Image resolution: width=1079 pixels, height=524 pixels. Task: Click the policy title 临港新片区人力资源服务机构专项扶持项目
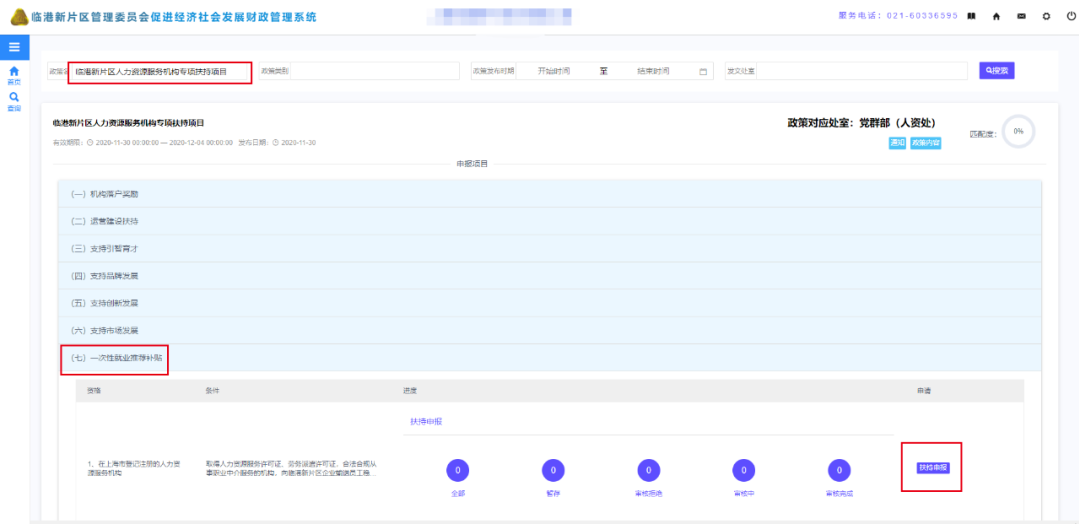point(129,123)
